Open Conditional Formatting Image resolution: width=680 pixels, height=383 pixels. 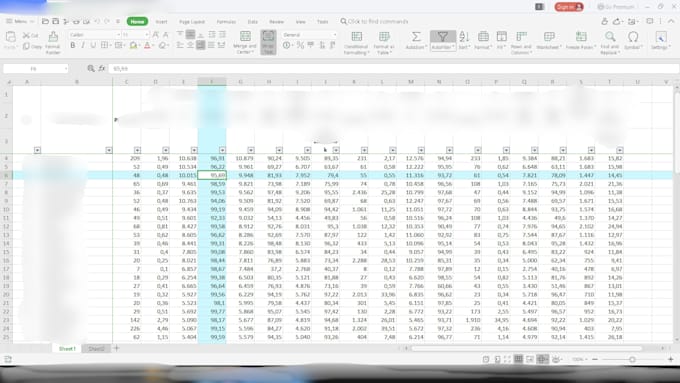356,43
